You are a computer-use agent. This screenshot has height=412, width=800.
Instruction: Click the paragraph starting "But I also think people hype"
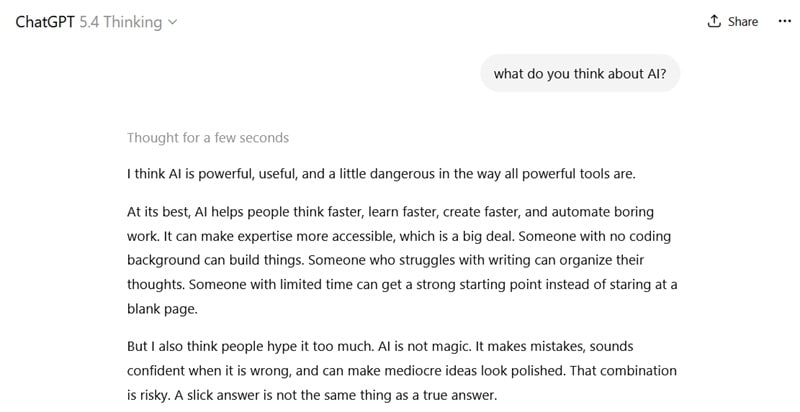400,371
